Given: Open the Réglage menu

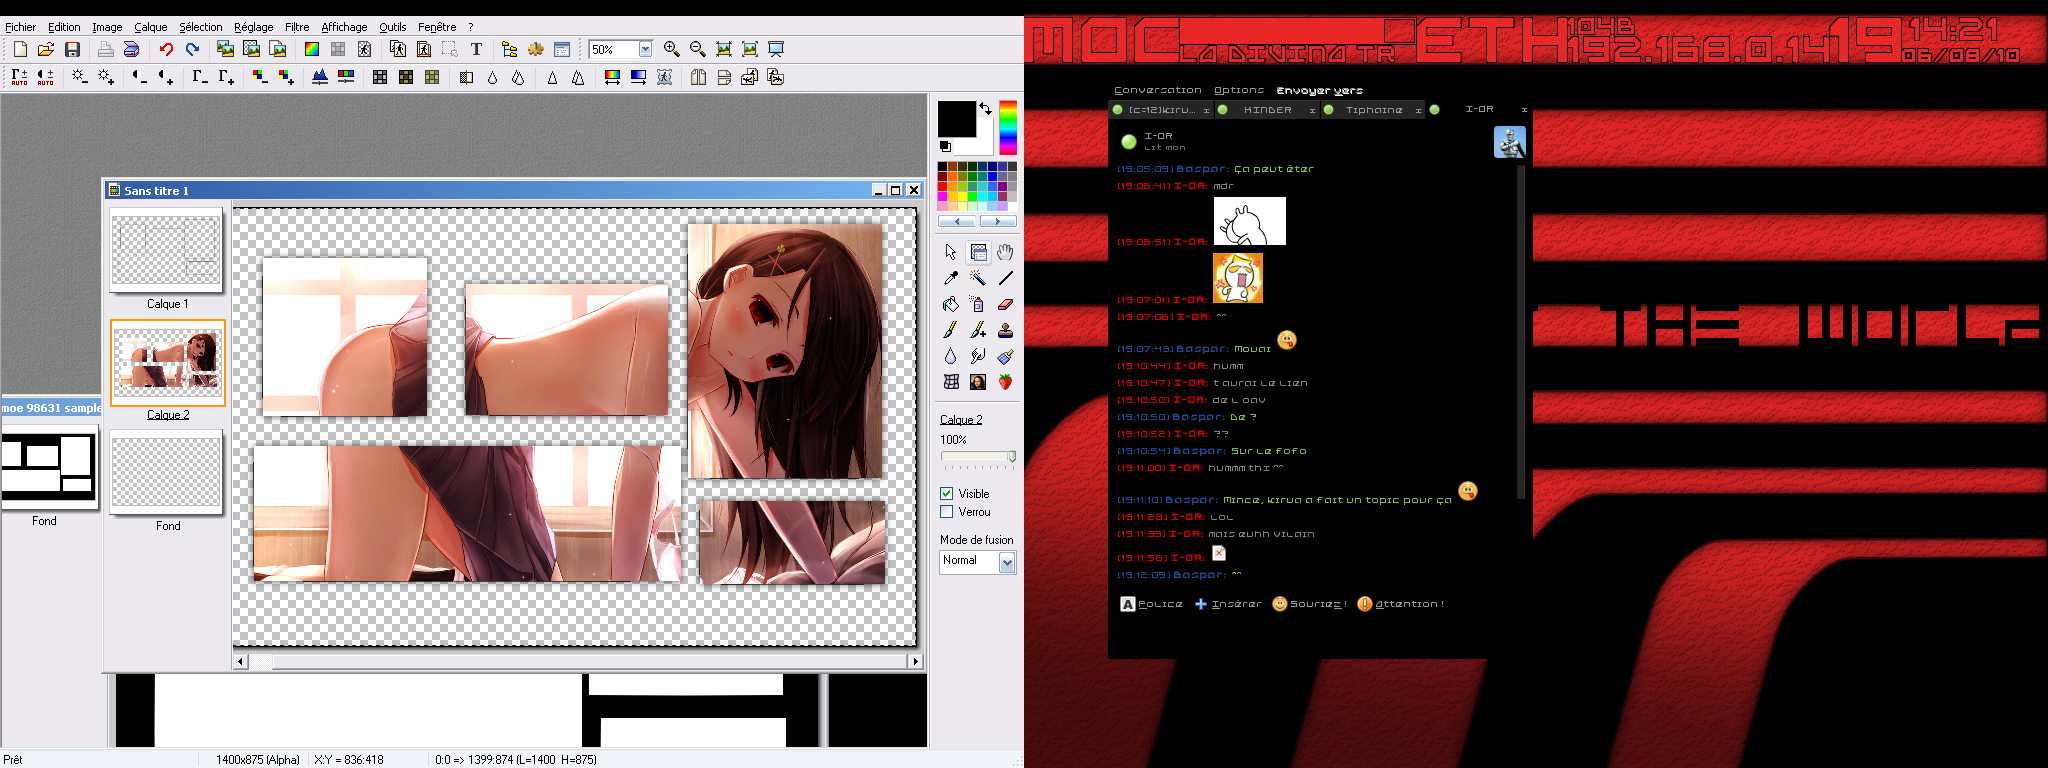Looking at the screenshot, I should (254, 27).
